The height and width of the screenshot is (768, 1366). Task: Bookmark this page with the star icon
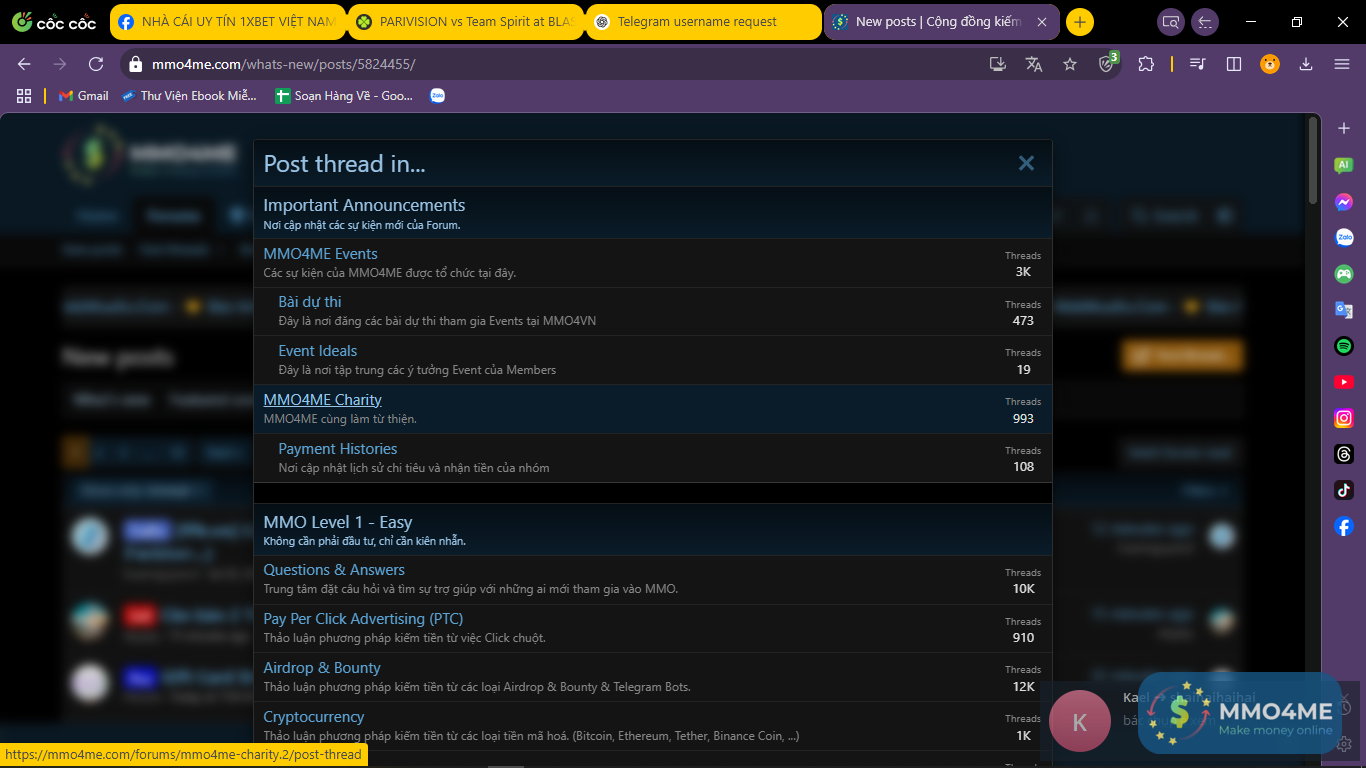[1070, 64]
